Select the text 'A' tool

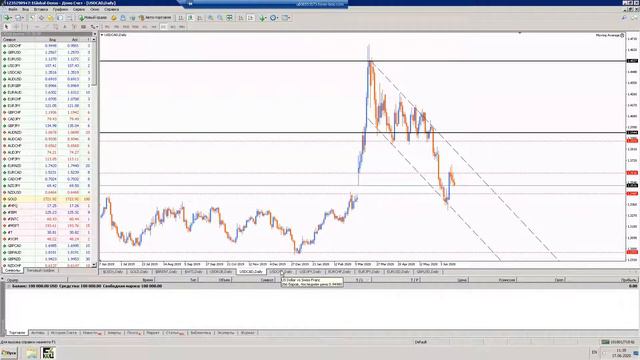65,27
